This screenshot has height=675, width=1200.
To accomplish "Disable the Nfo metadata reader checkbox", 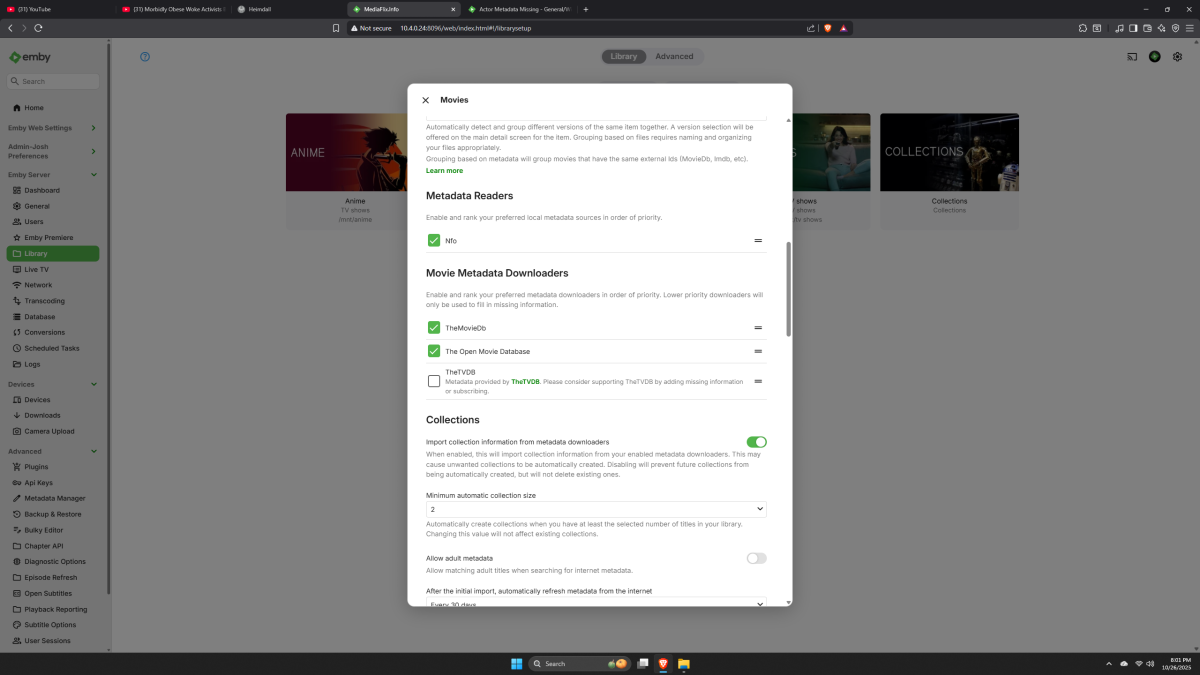I will tap(433, 240).
